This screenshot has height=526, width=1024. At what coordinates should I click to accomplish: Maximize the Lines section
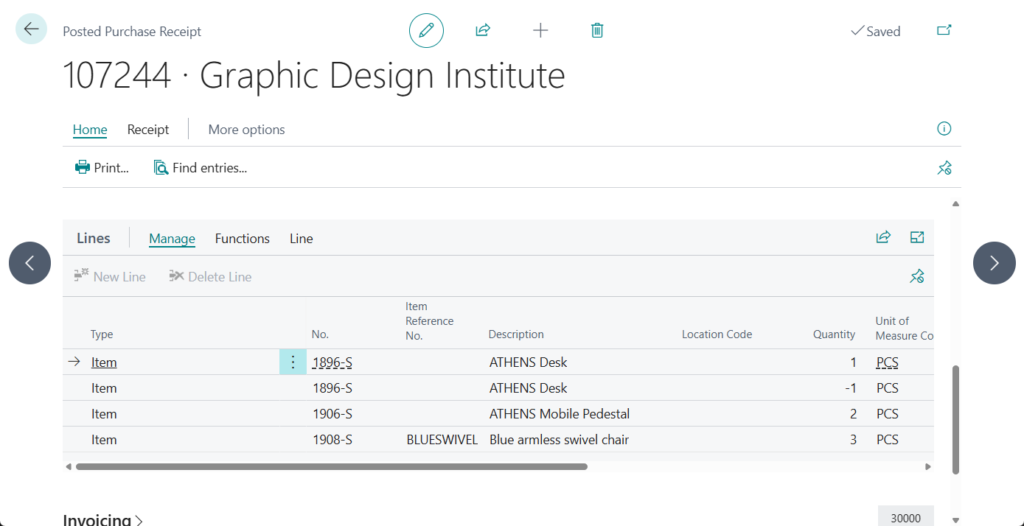[917, 237]
